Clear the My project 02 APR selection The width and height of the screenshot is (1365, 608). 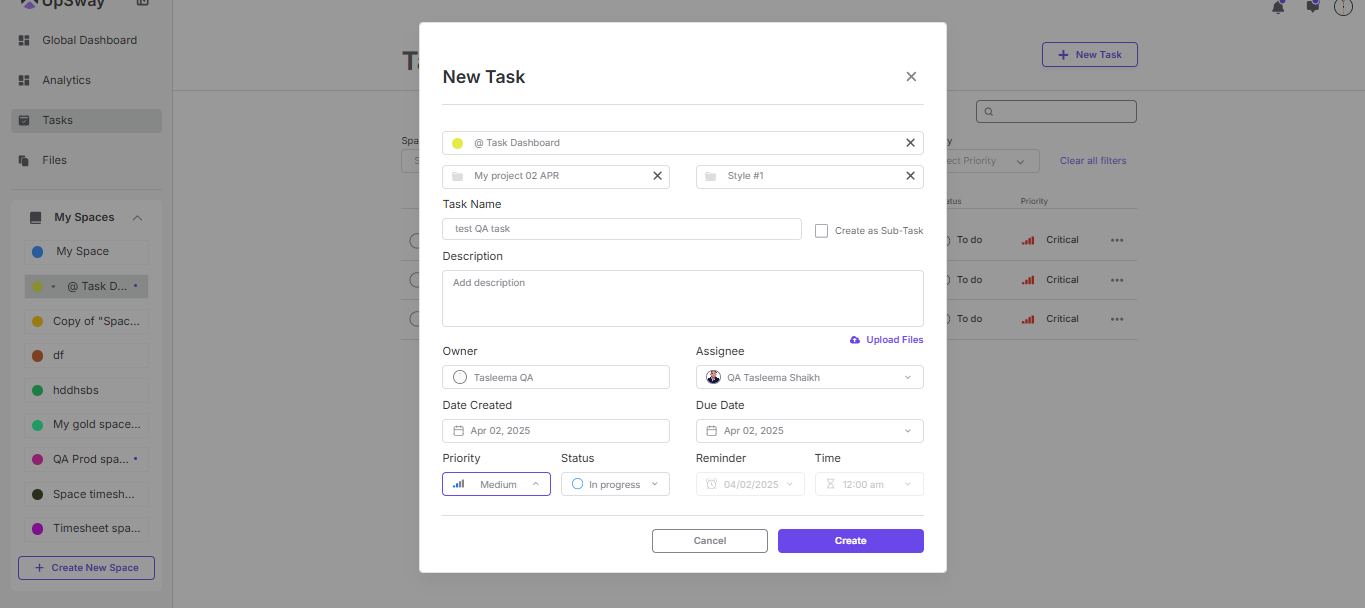tap(657, 176)
